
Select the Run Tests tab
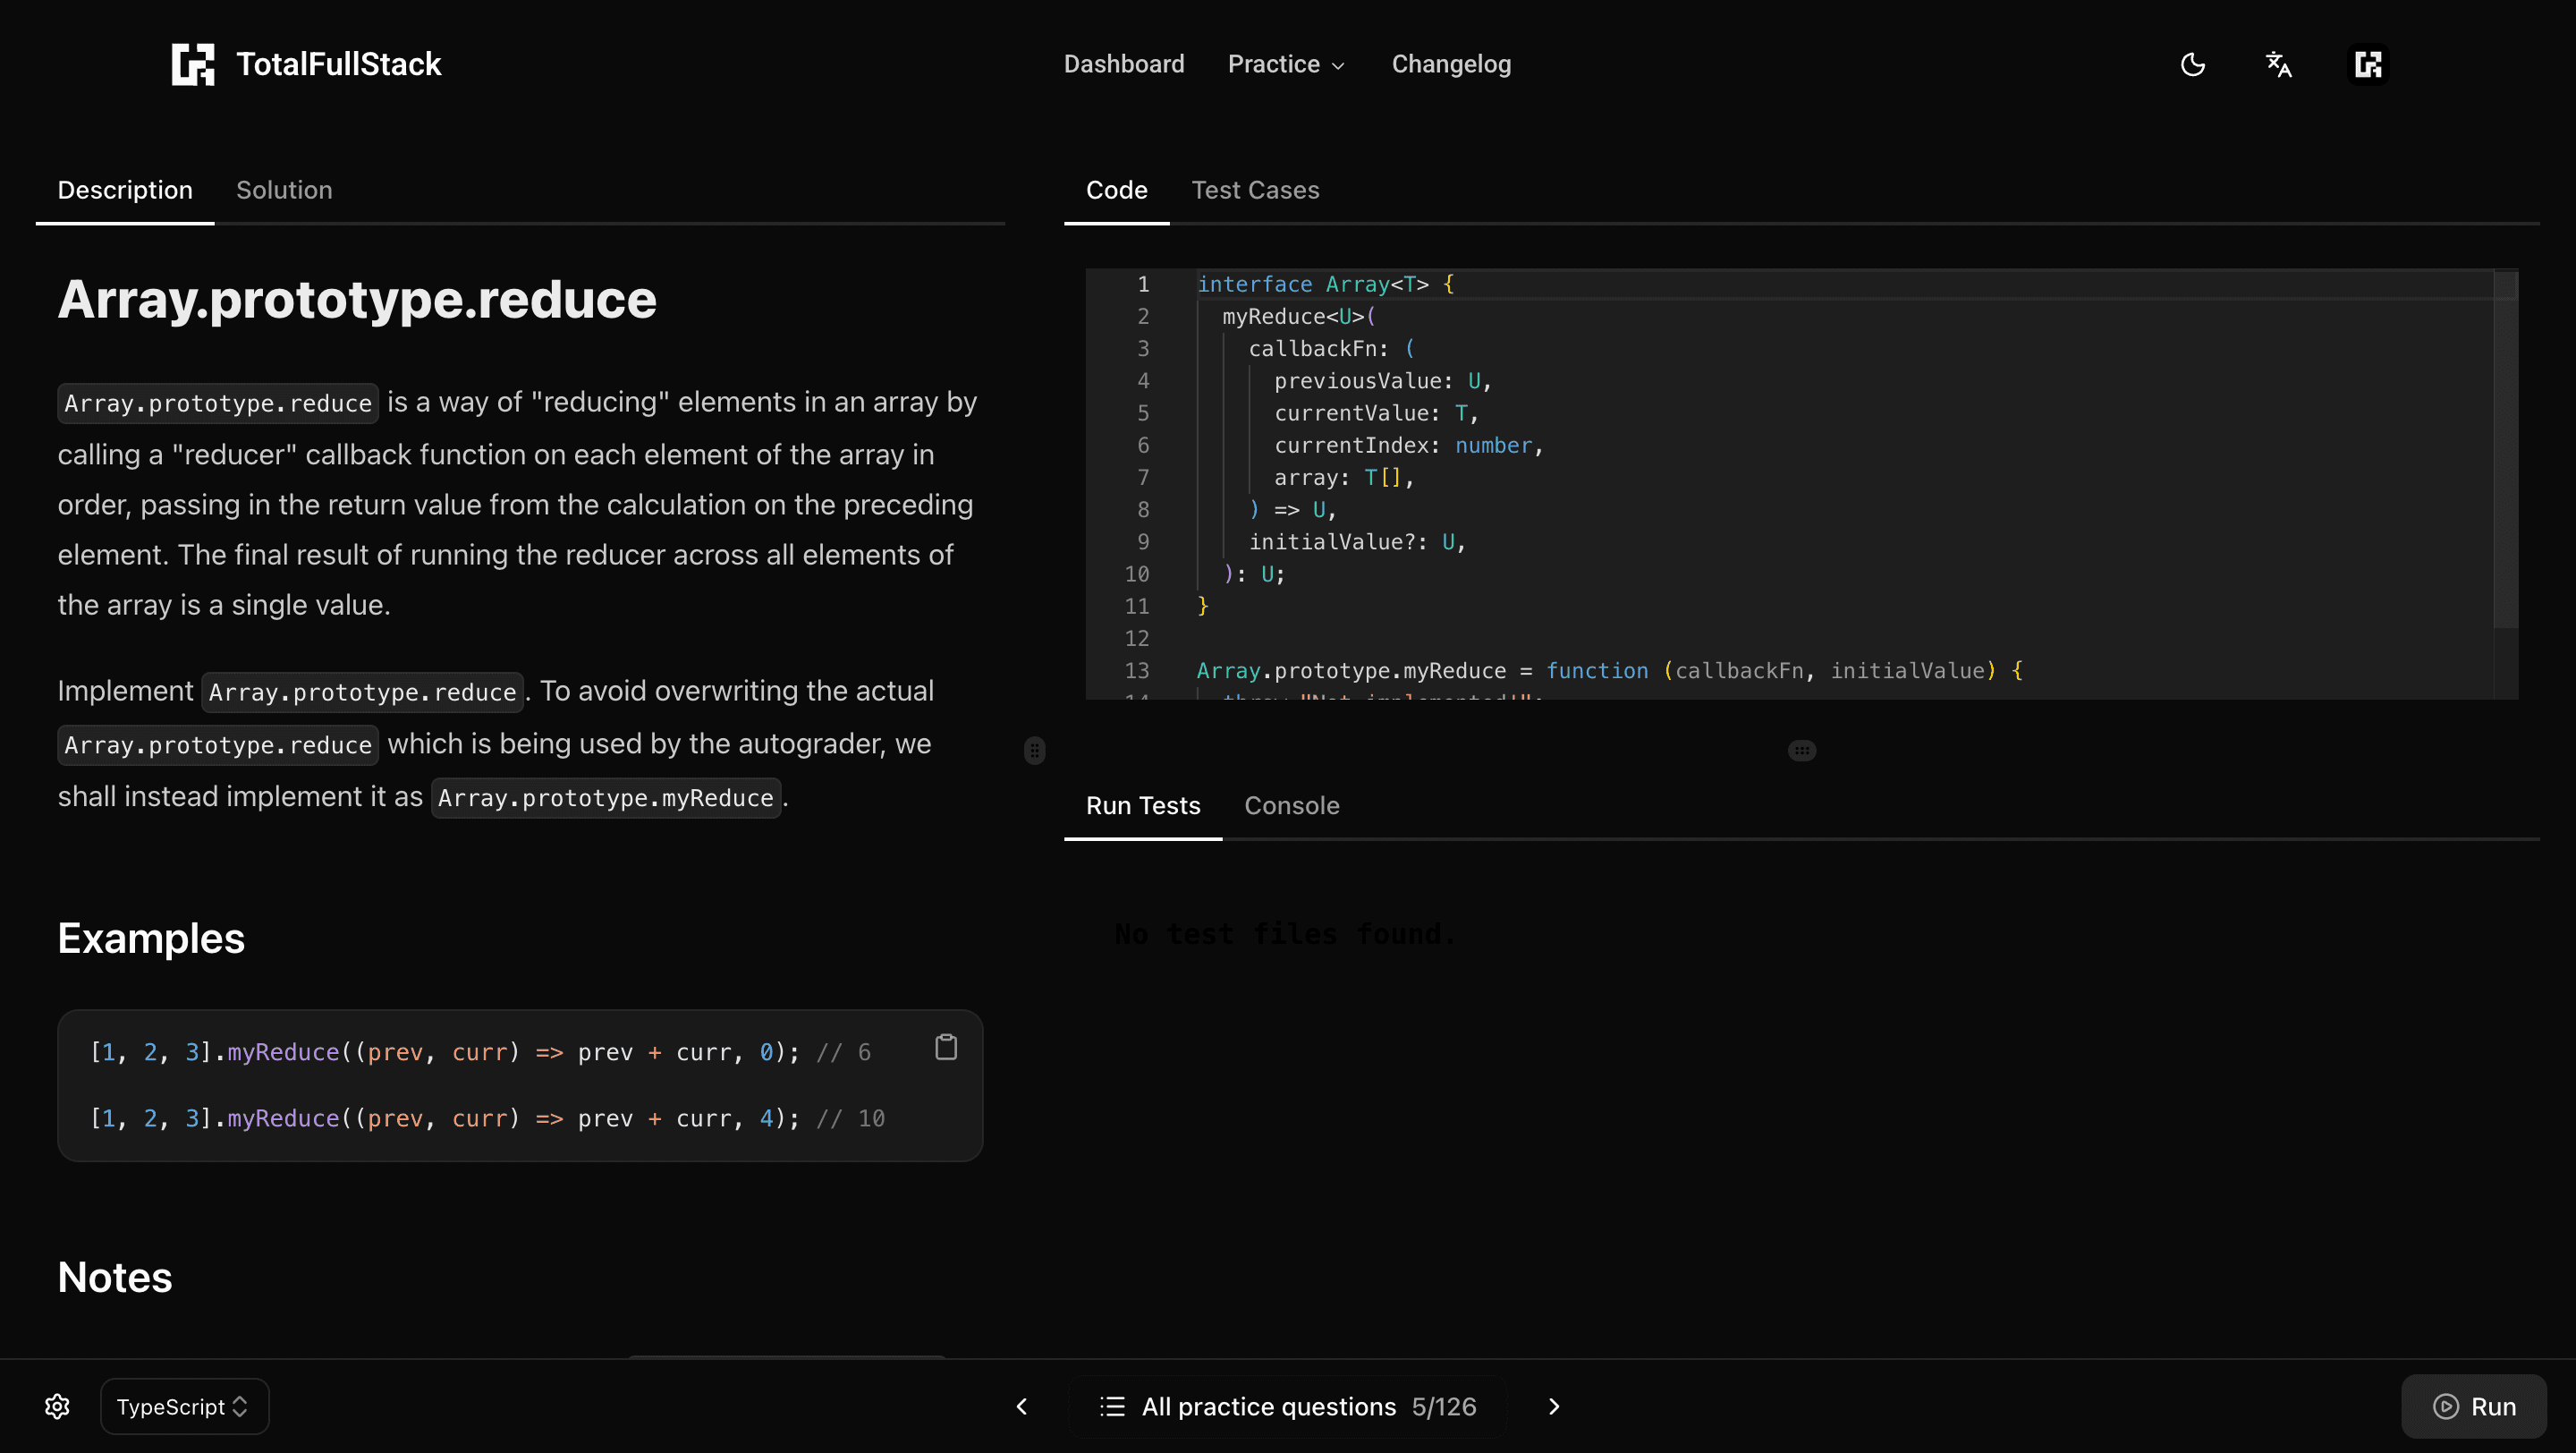pos(1143,806)
